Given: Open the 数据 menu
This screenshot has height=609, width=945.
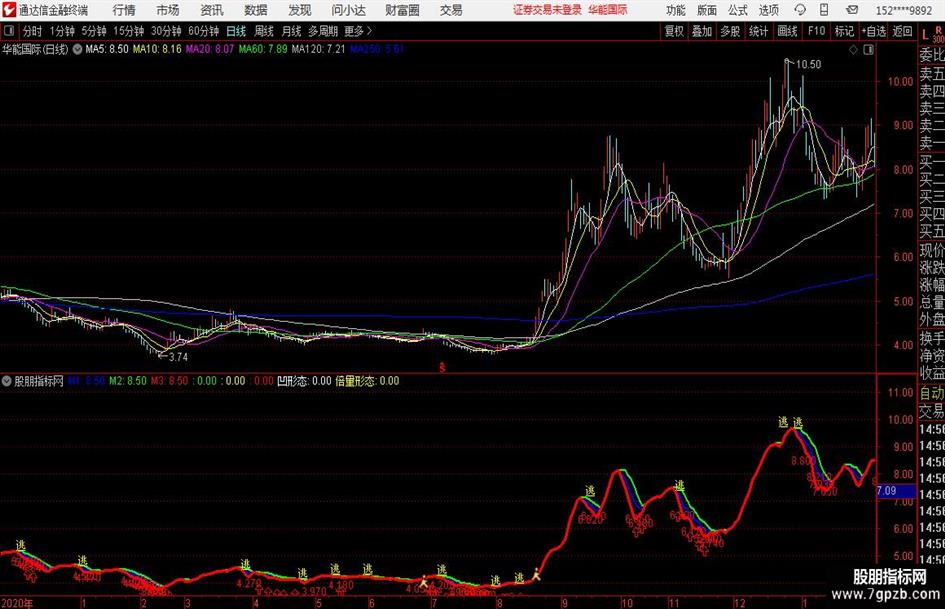Looking at the screenshot, I should (x=256, y=10).
